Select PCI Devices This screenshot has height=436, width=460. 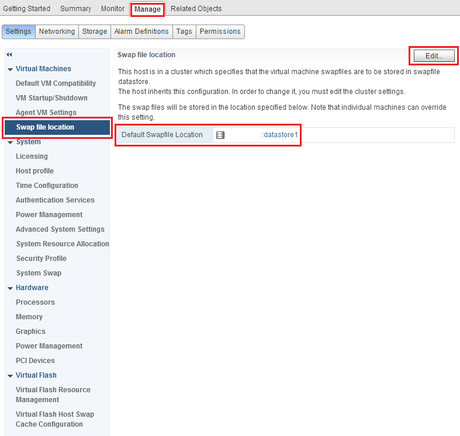(x=35, y=361)
